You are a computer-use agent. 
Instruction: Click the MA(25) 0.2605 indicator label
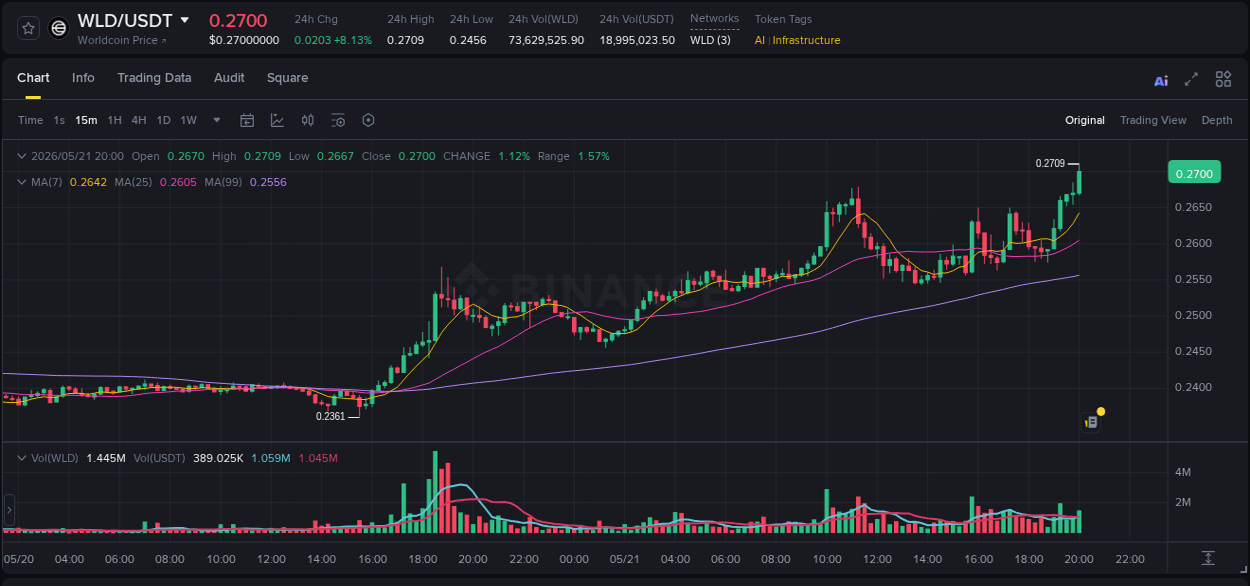point(156,182)
